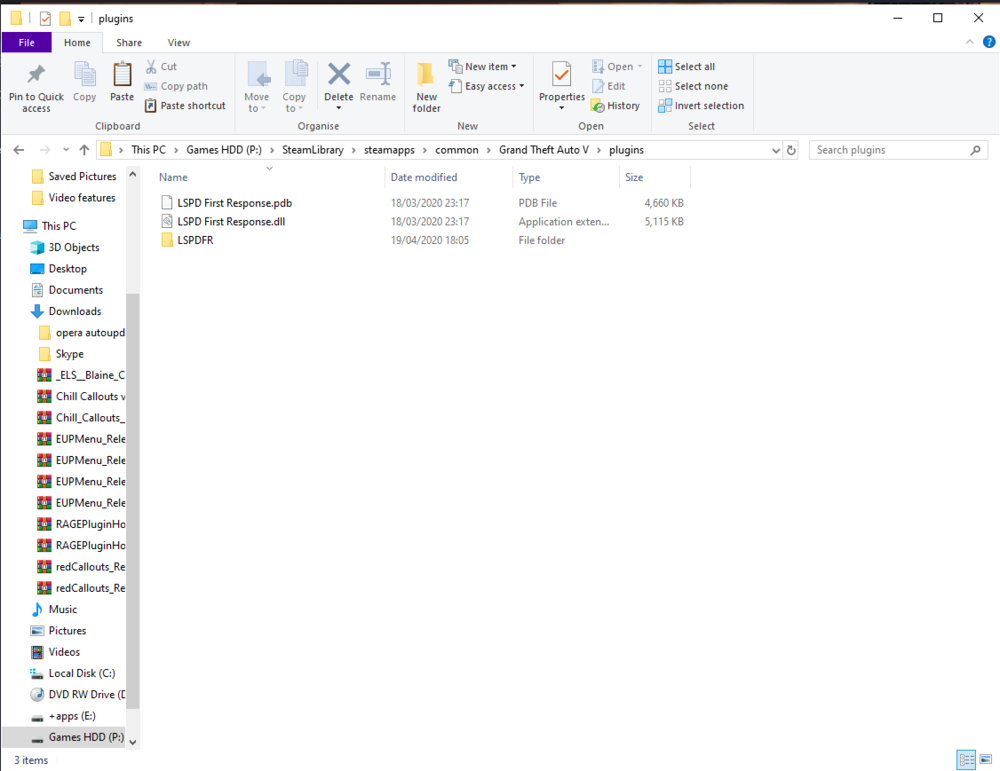Click the Edit ribbon button
The image size is (1000, 771).
(608, 86)
